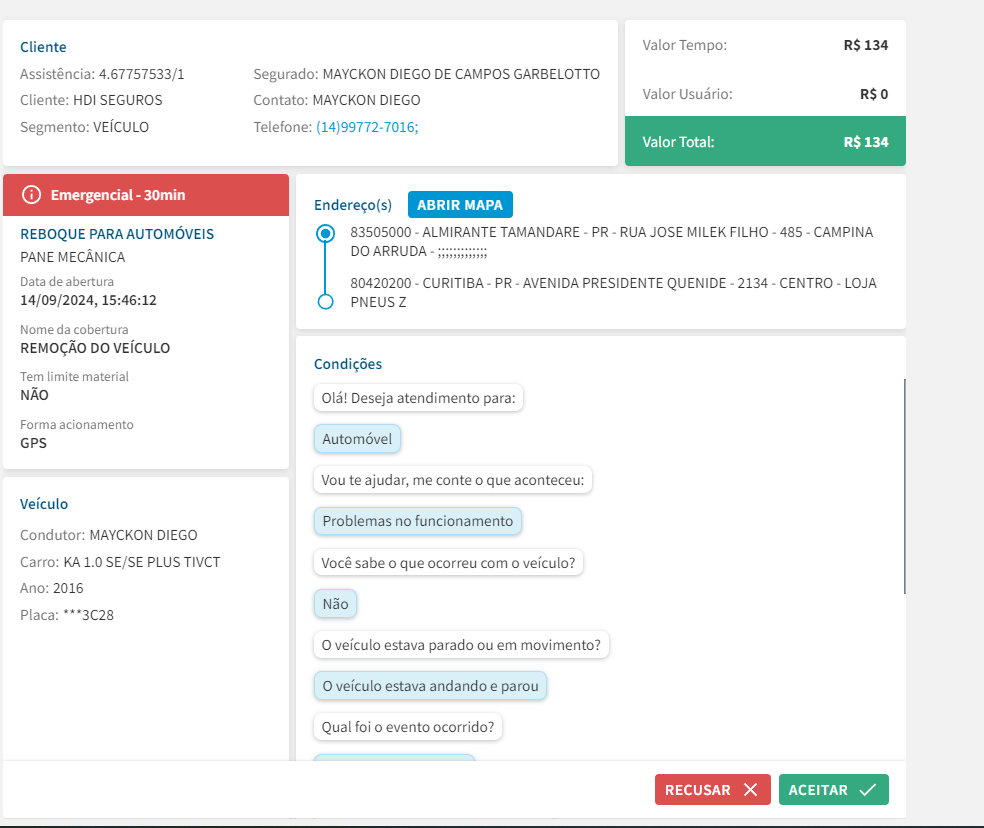The width and height of the screenshot is (984, 828).
Task: Click the Automóvel answer chip
Action: (357, 439)
